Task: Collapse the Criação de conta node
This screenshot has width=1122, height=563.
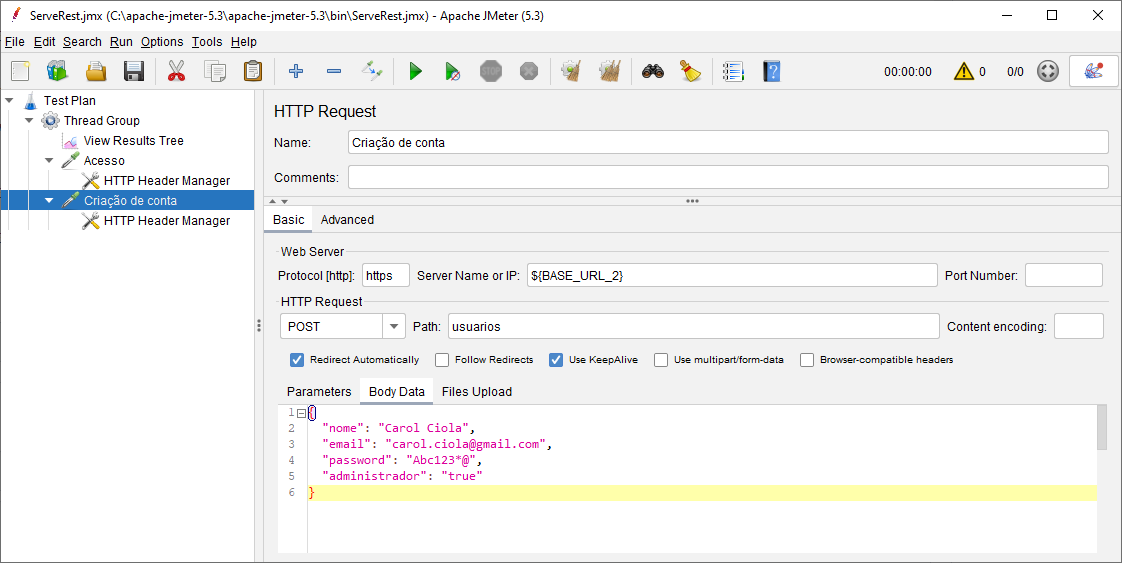Action: tap(49, 201)
